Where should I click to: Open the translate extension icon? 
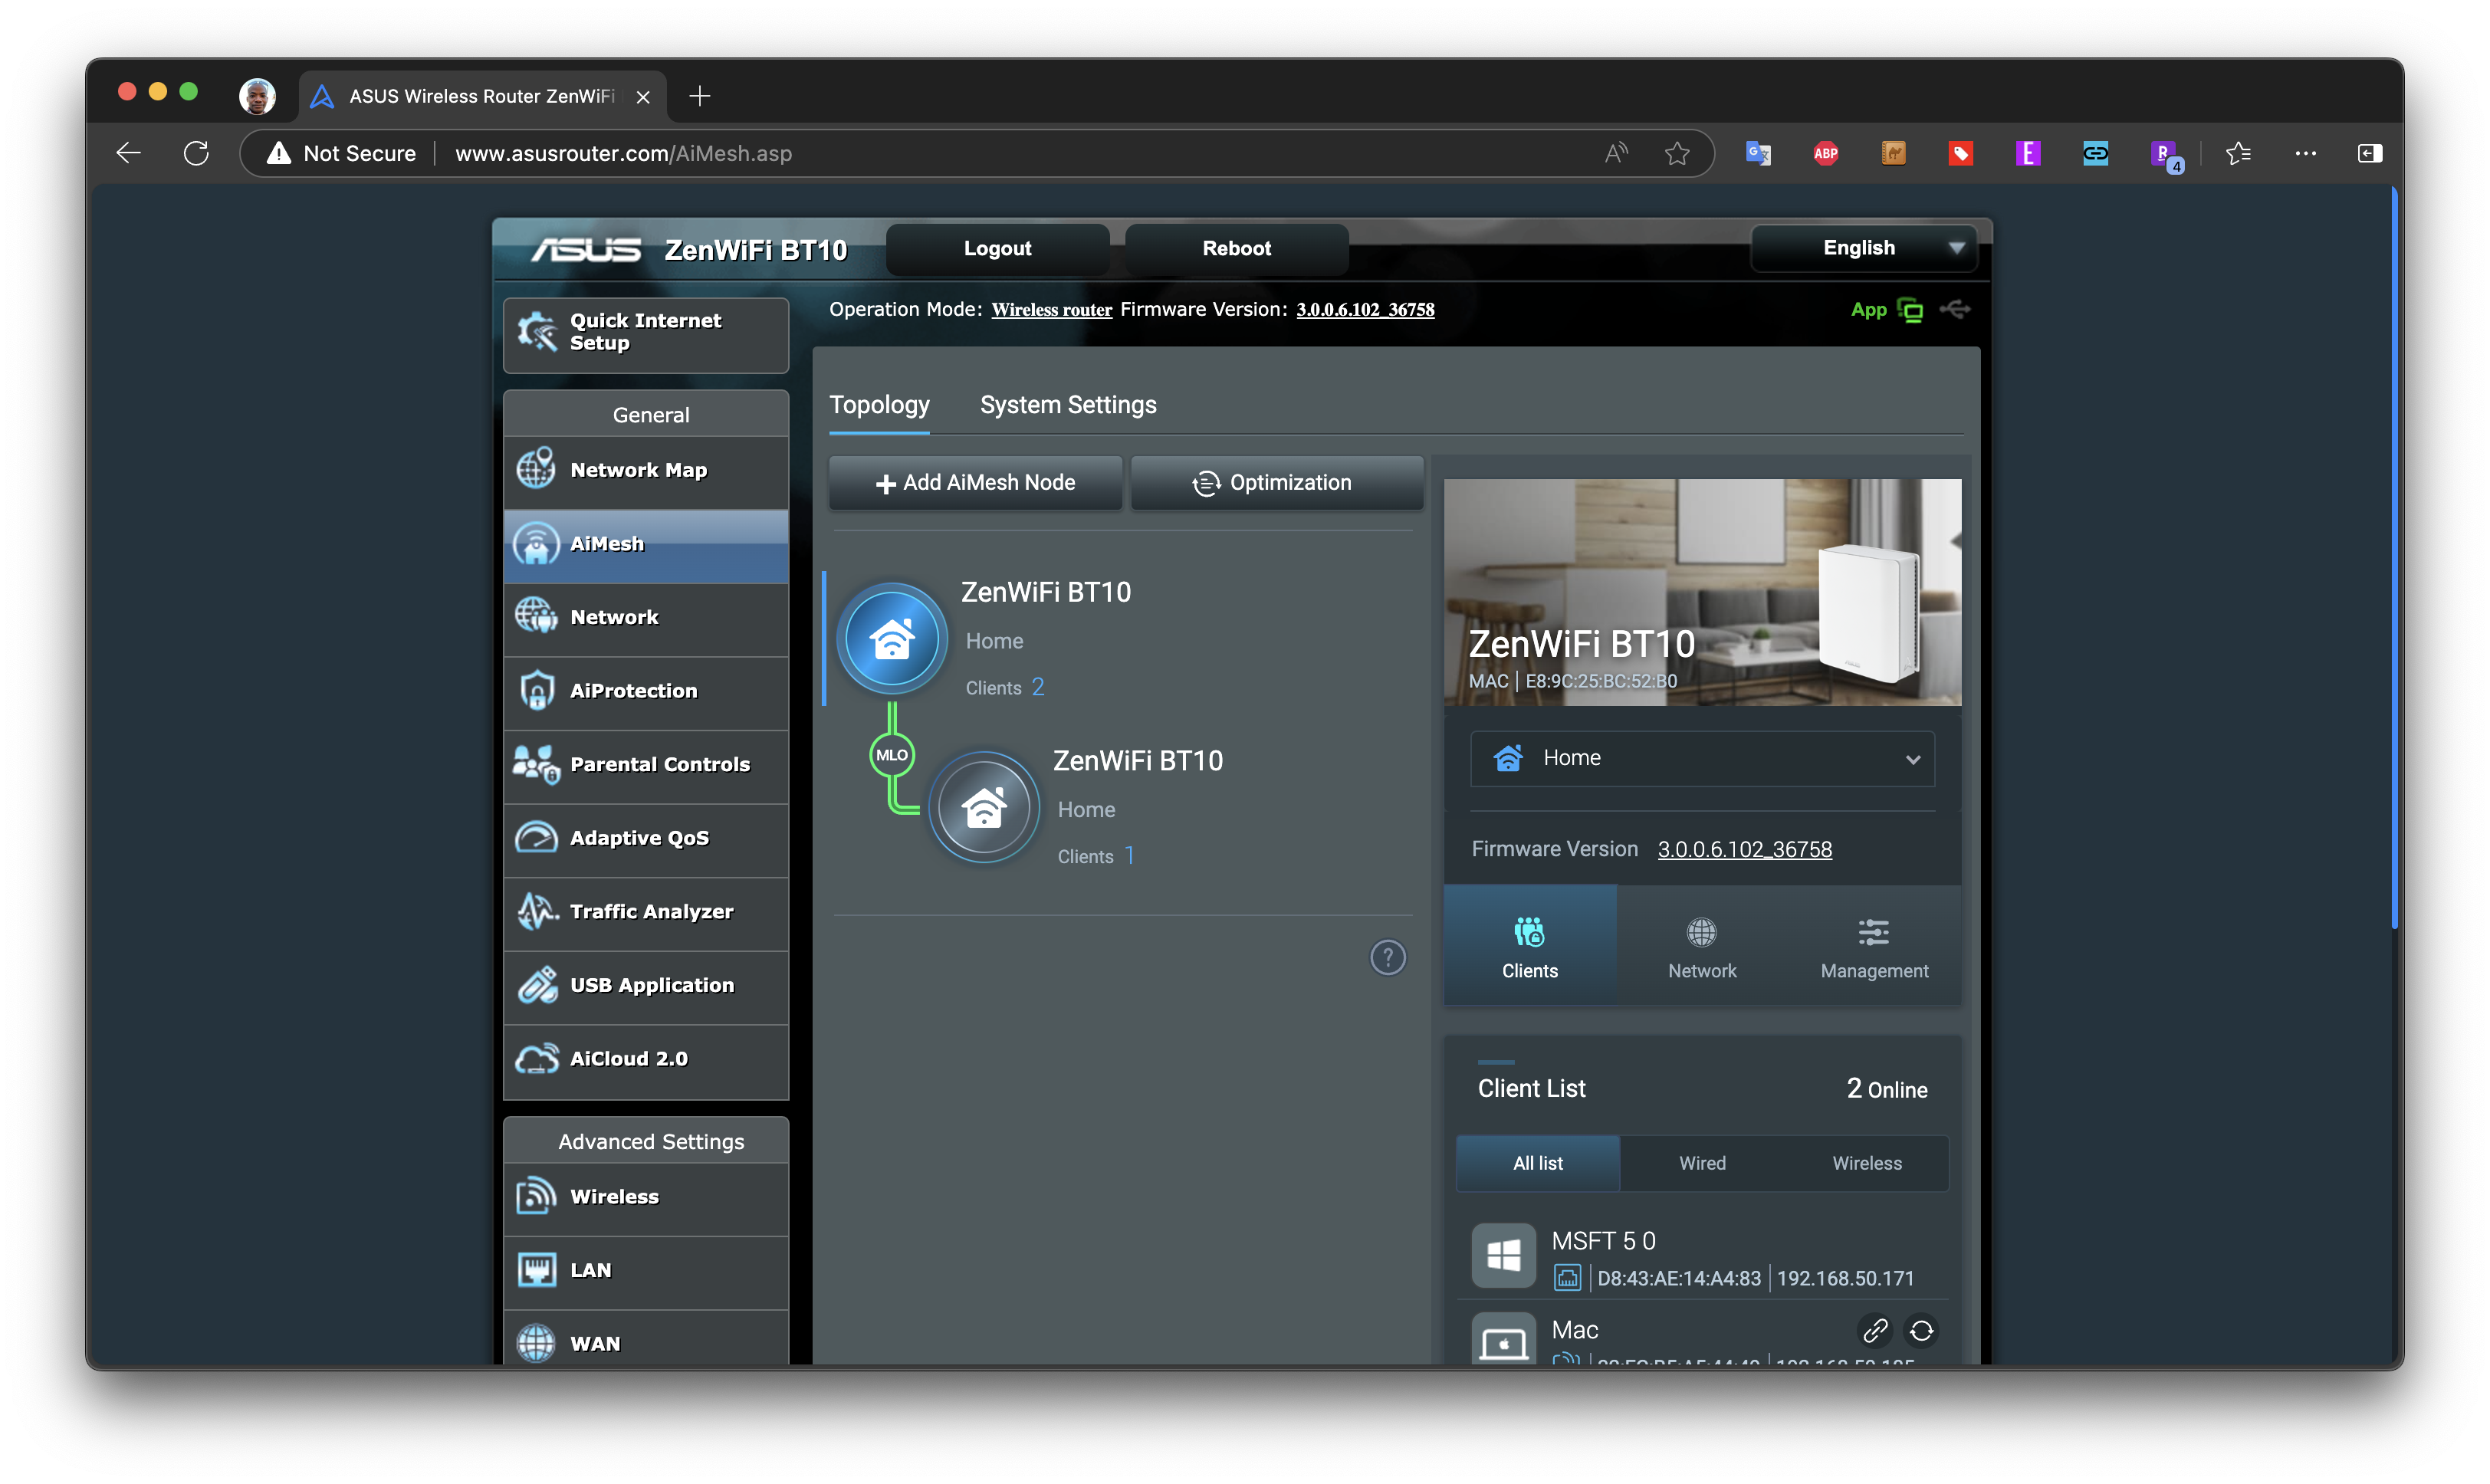pos(1758,153)
